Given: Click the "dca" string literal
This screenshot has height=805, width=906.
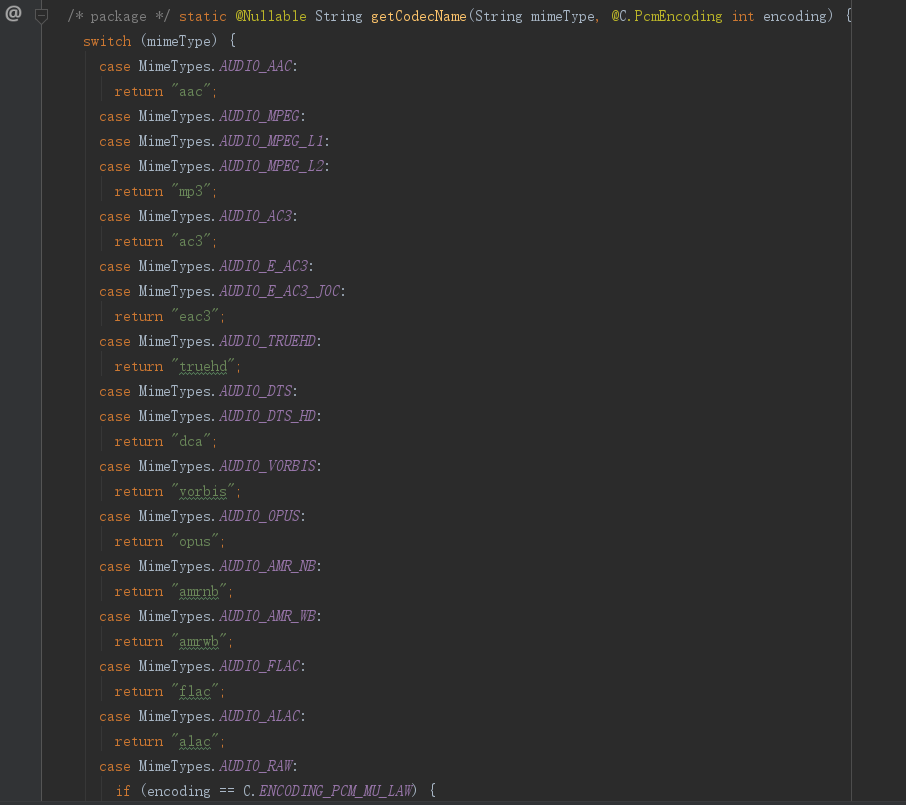Looking at the screenshot, I should (191, 442).
